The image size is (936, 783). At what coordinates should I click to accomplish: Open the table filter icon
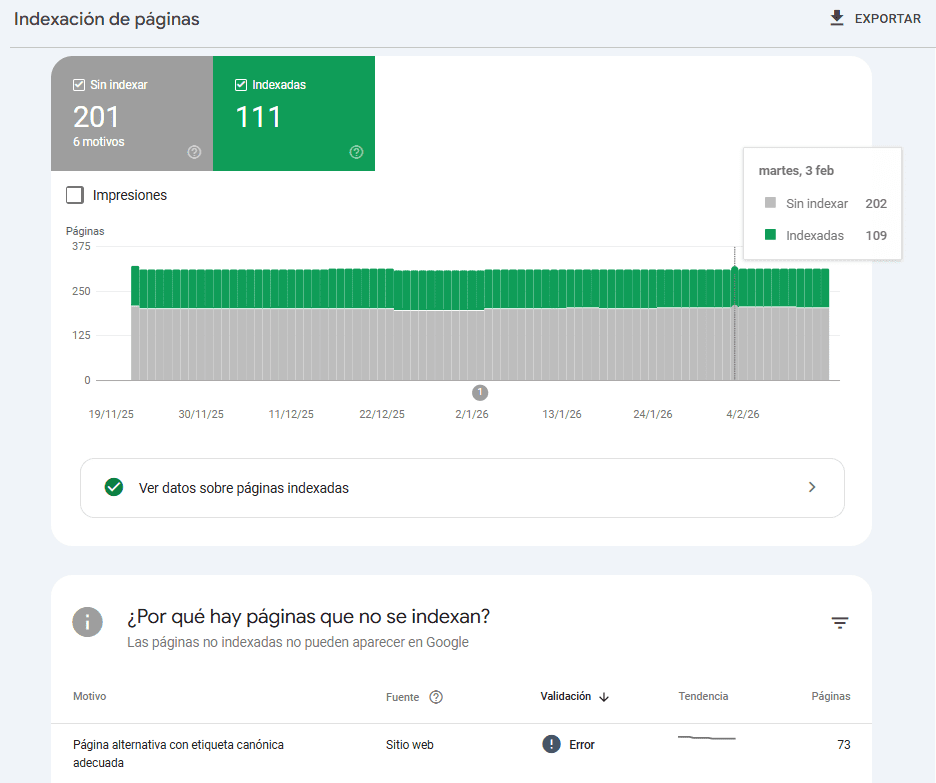tap(840, 622)
